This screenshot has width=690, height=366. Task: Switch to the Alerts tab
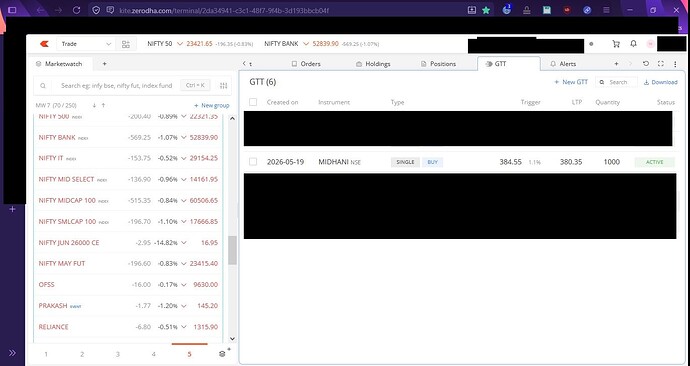click(x=563, y=64)
